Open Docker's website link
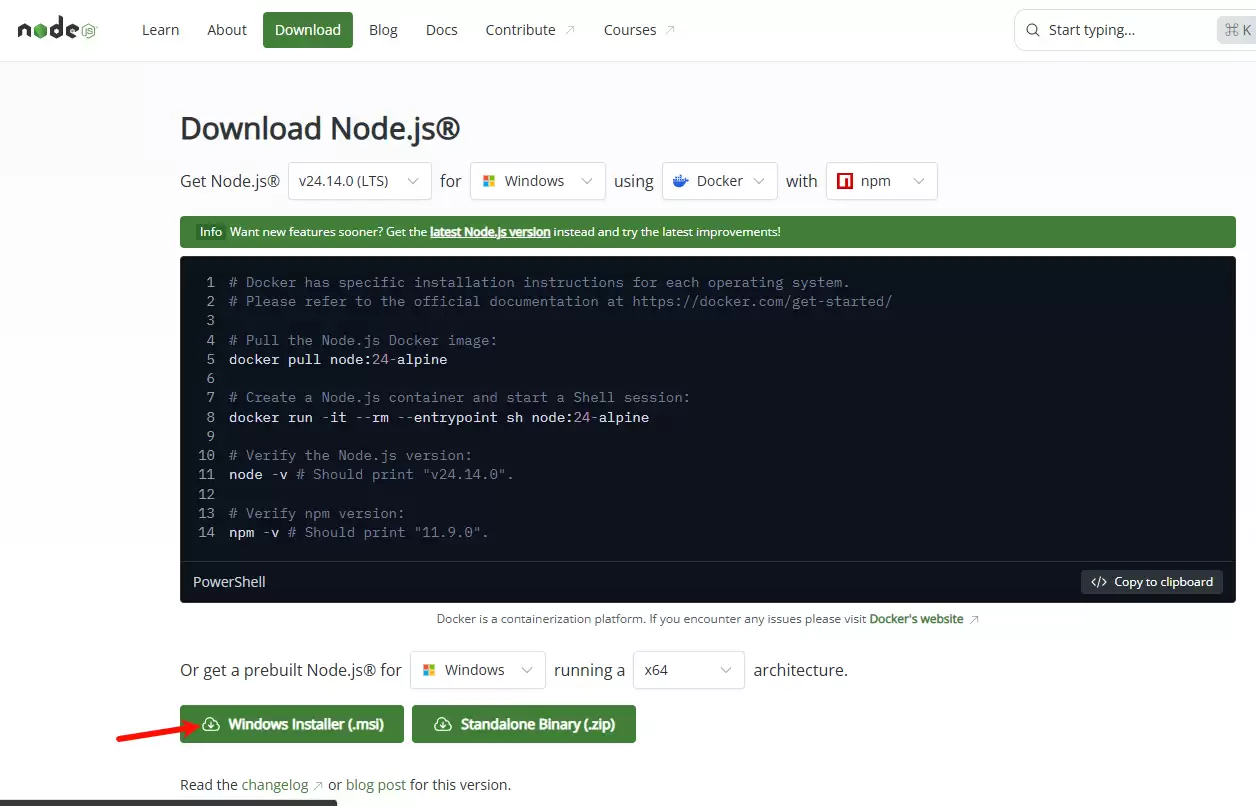 [916, 619]
